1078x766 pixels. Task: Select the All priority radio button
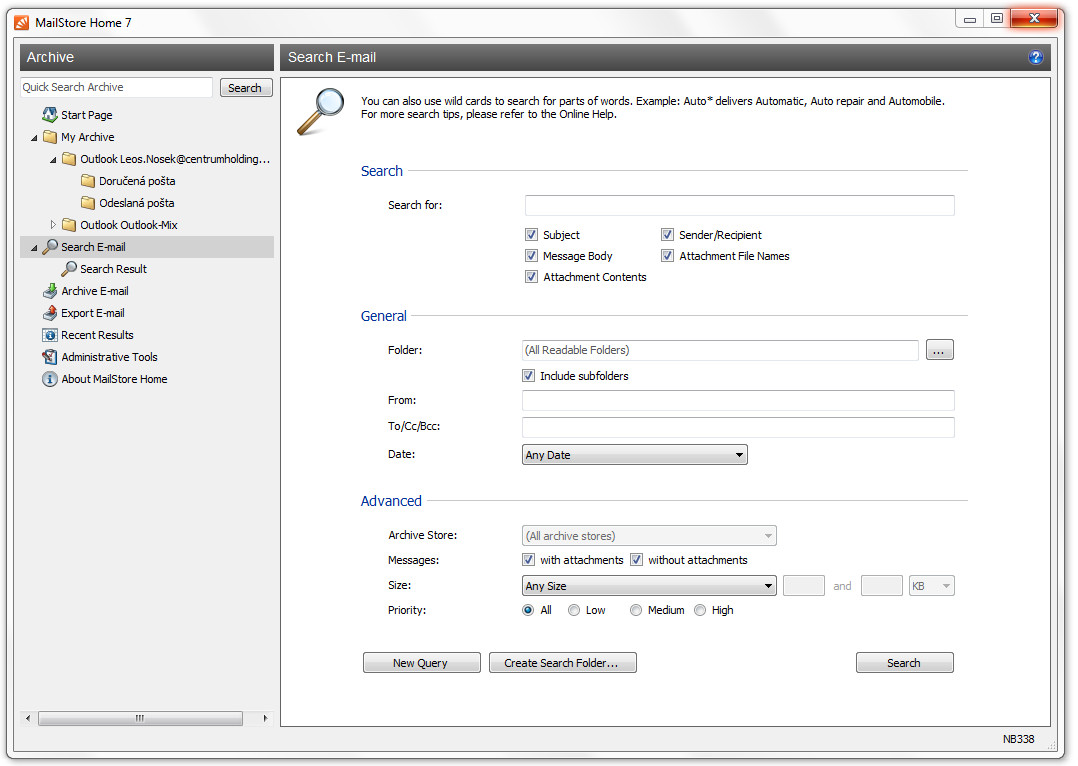coord(528,610)
